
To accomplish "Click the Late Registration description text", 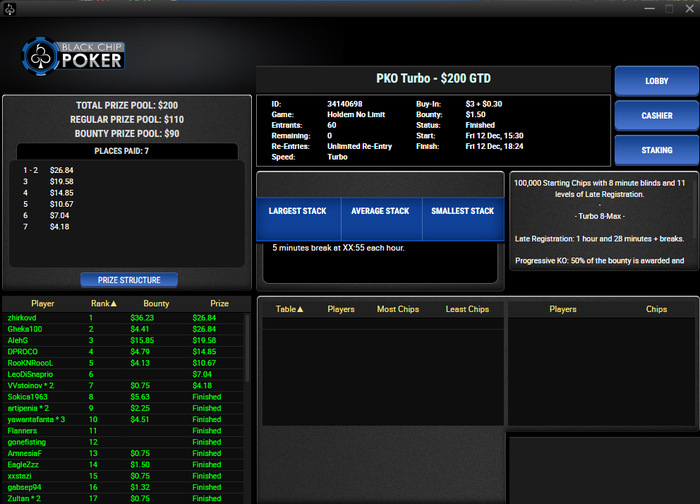I will (x=599, y=239).
